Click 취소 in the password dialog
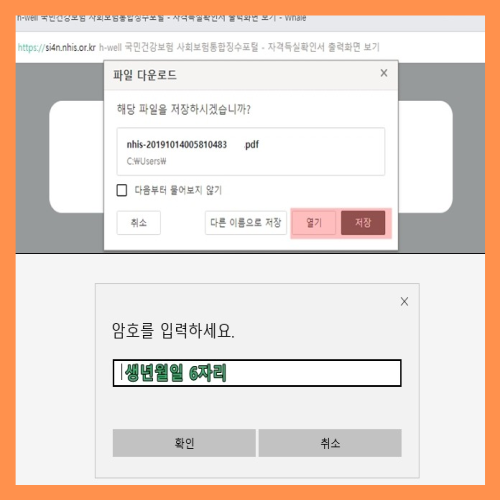Screen dimensions: 500x500 pos(330,443)
